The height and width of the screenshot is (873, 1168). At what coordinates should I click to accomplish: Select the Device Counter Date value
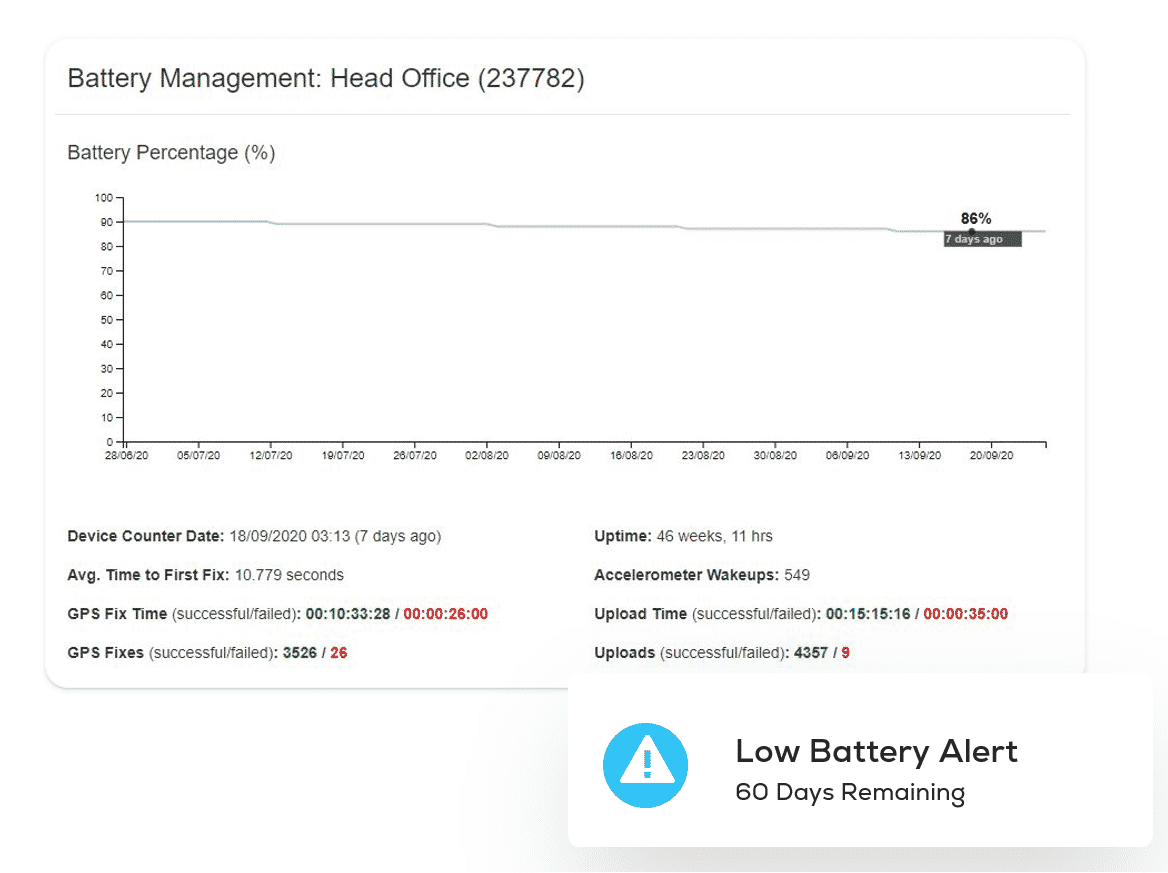[x=334, y=536]
